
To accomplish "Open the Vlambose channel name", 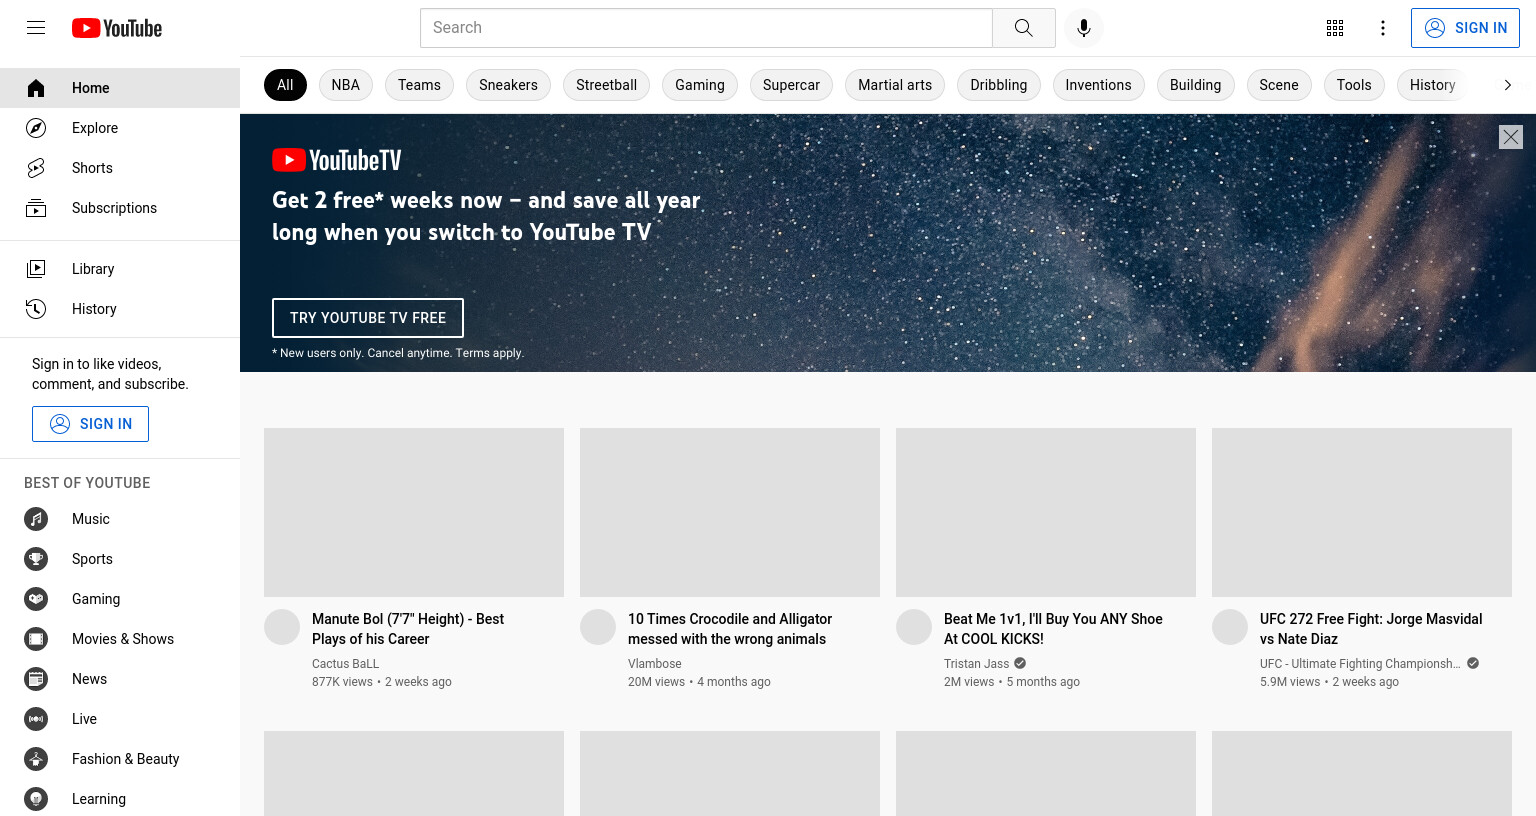I will 654,664.
